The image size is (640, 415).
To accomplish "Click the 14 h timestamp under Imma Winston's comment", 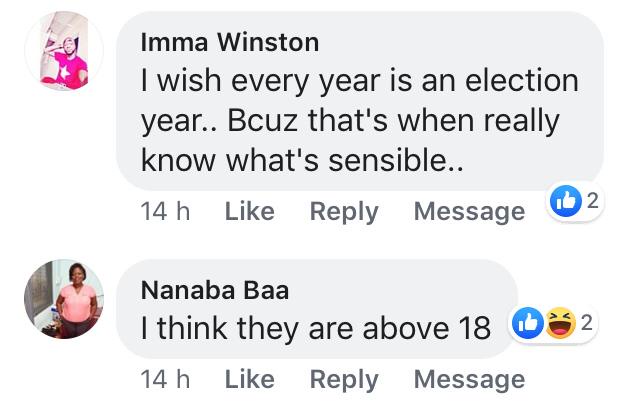I will 166,211.
